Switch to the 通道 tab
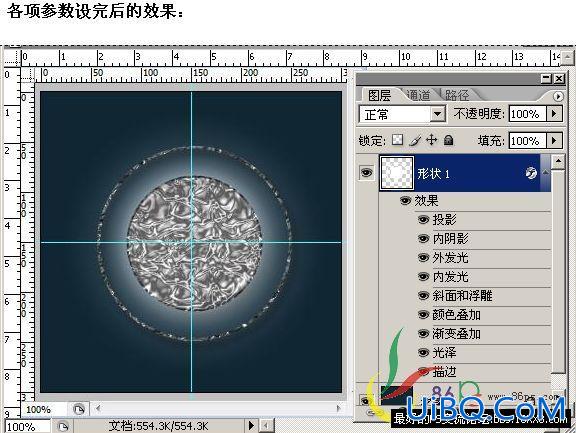Viewport: 576px width, 433px height. pyautogui.click(x=418, y=95)
